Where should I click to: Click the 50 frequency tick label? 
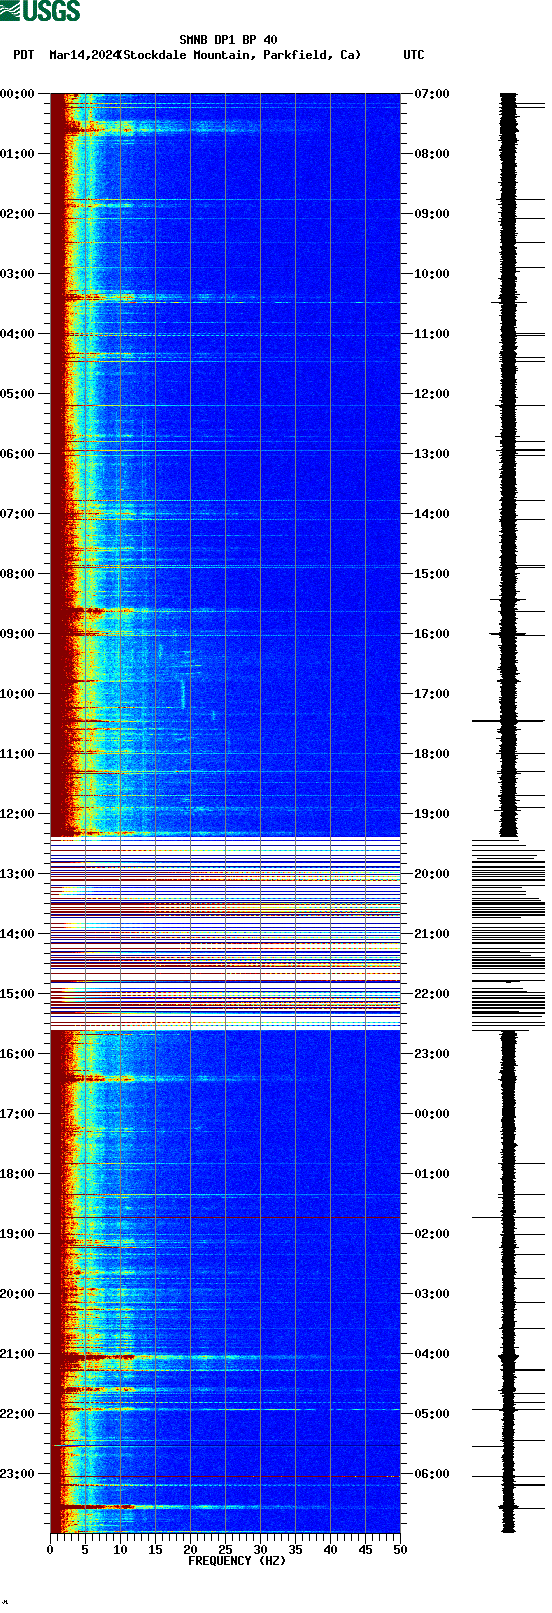(x=400, y=1550)
